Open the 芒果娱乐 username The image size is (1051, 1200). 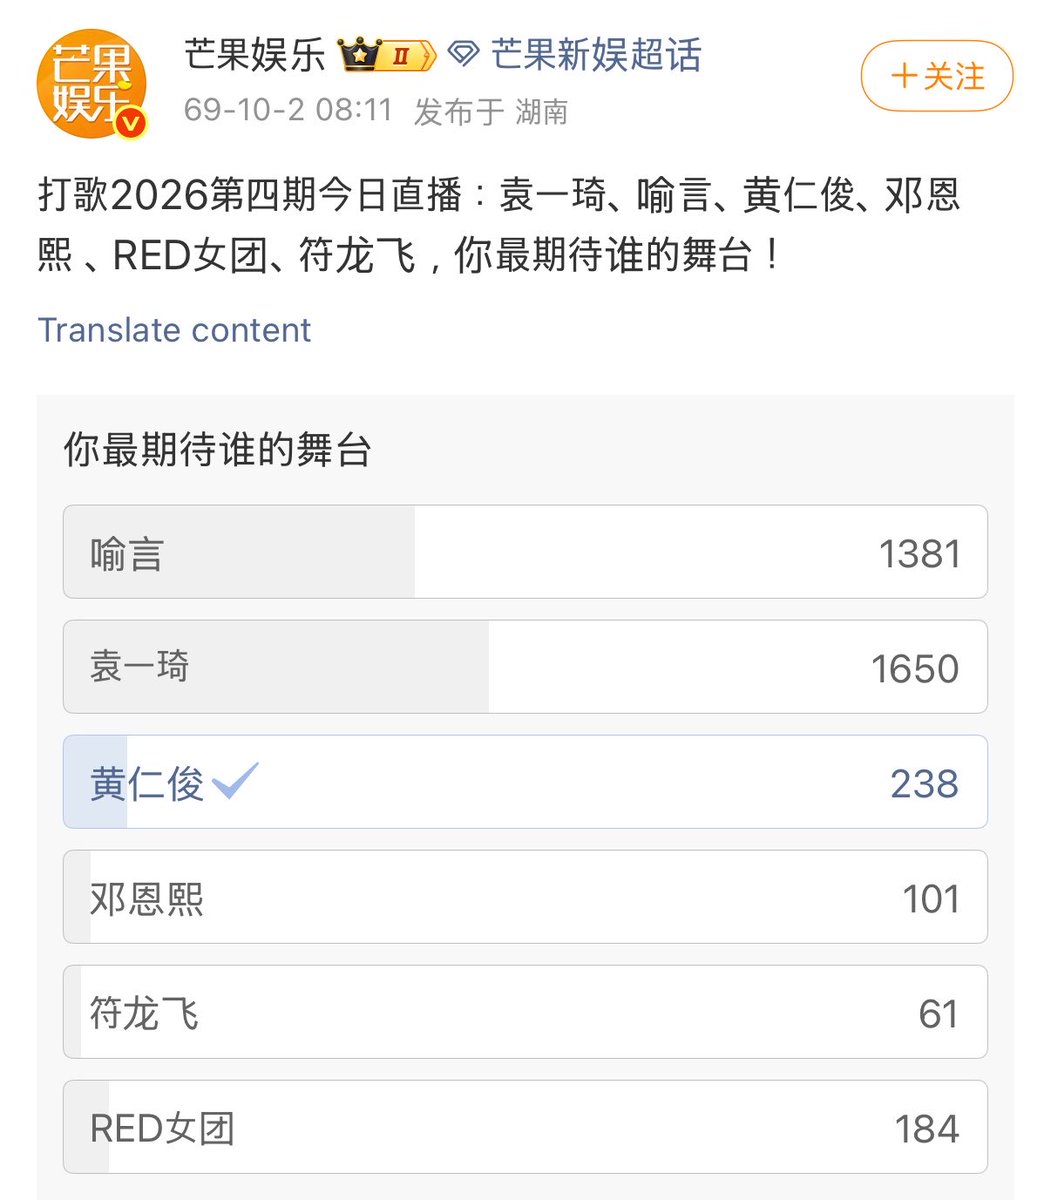point(255,55)
